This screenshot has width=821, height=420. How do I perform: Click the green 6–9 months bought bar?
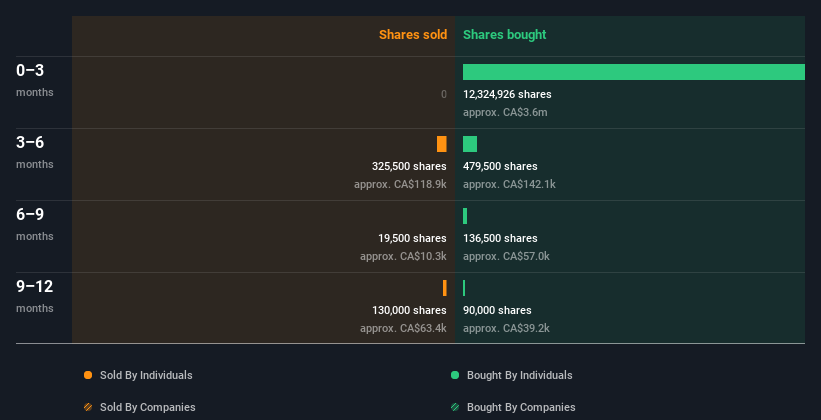pyautogui.click(x=465, y=216)
